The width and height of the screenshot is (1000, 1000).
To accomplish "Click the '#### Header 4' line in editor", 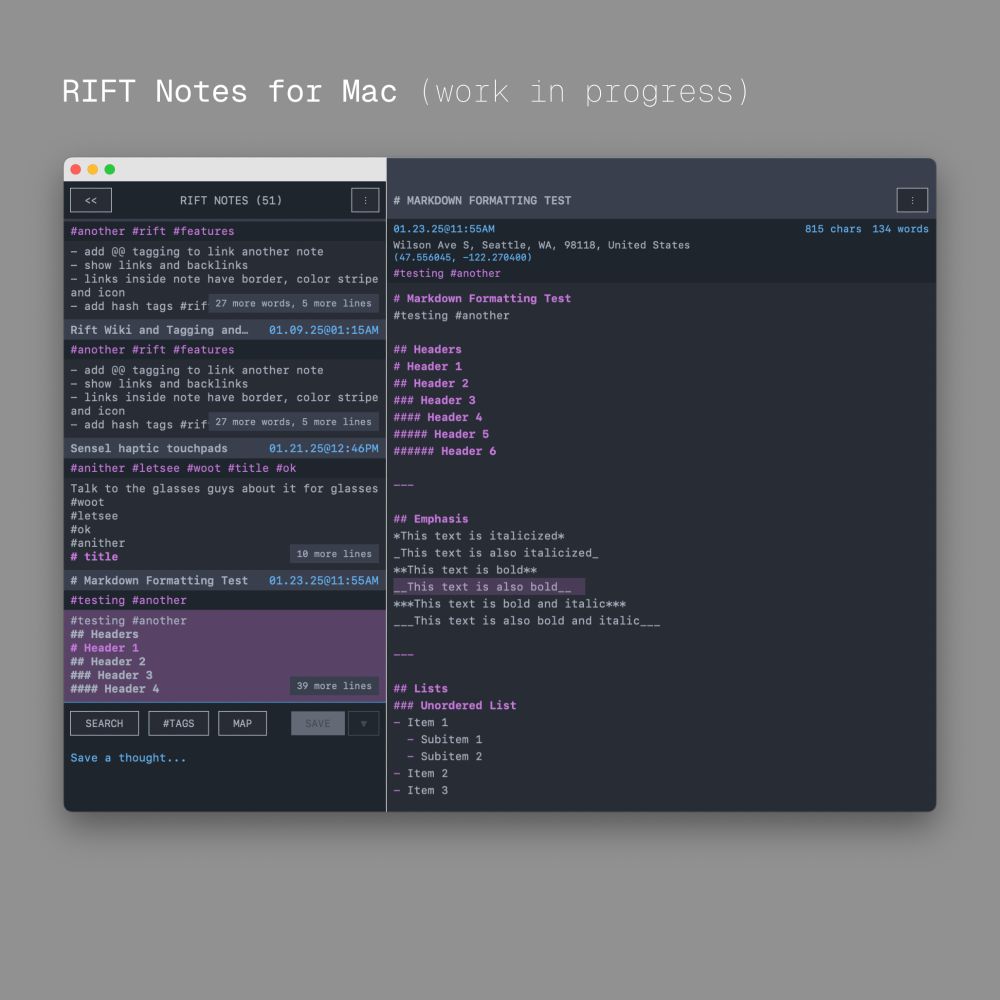I will pos(438,417).
